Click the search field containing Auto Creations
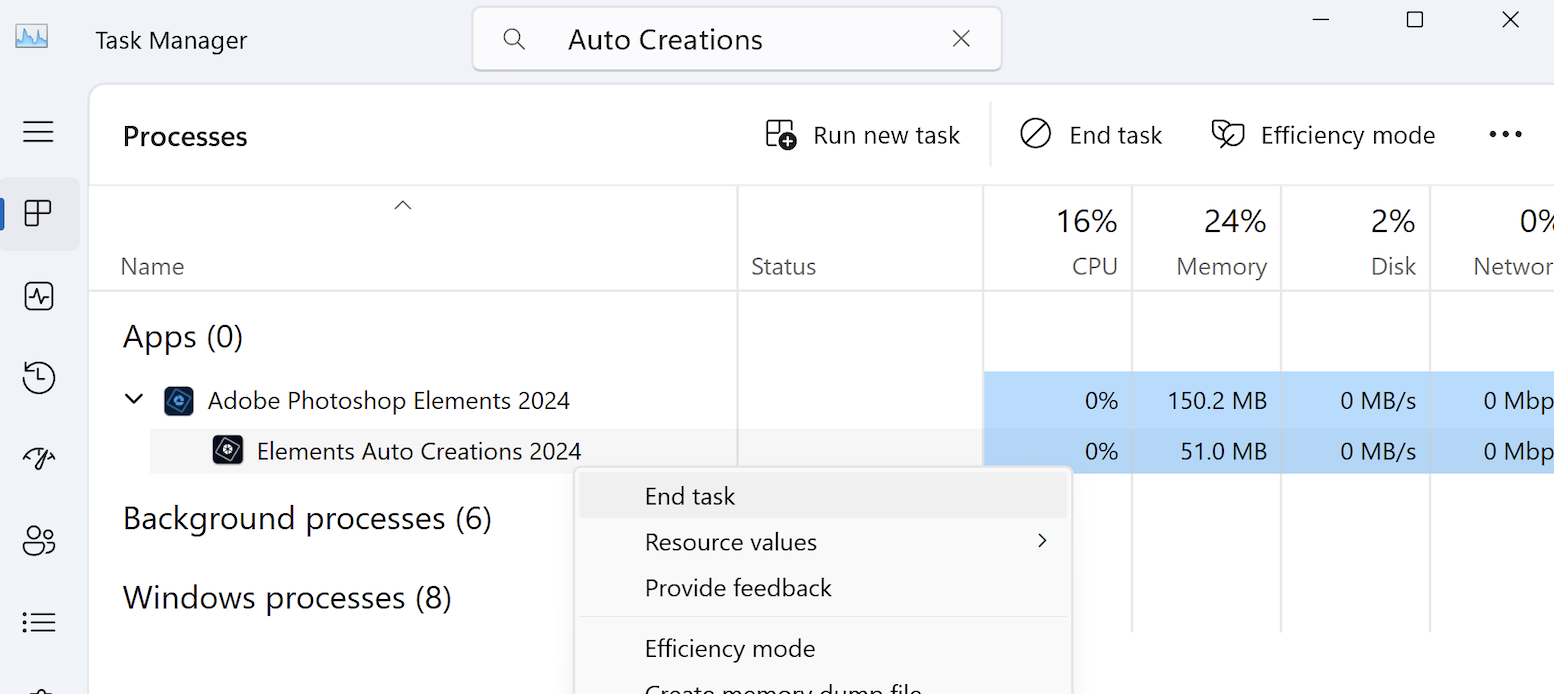Image resolution: width=1554 pixels, height=694 pixels. (700, 40)
